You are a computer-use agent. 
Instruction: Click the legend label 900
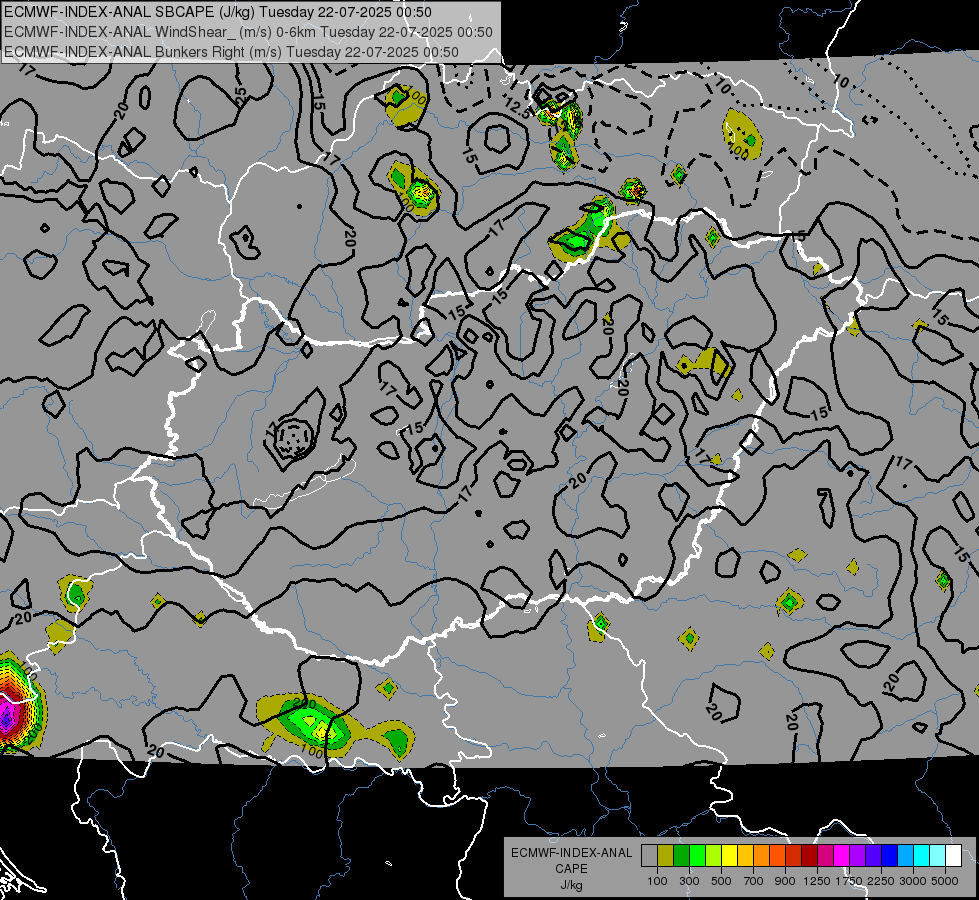tap(785, 881)
